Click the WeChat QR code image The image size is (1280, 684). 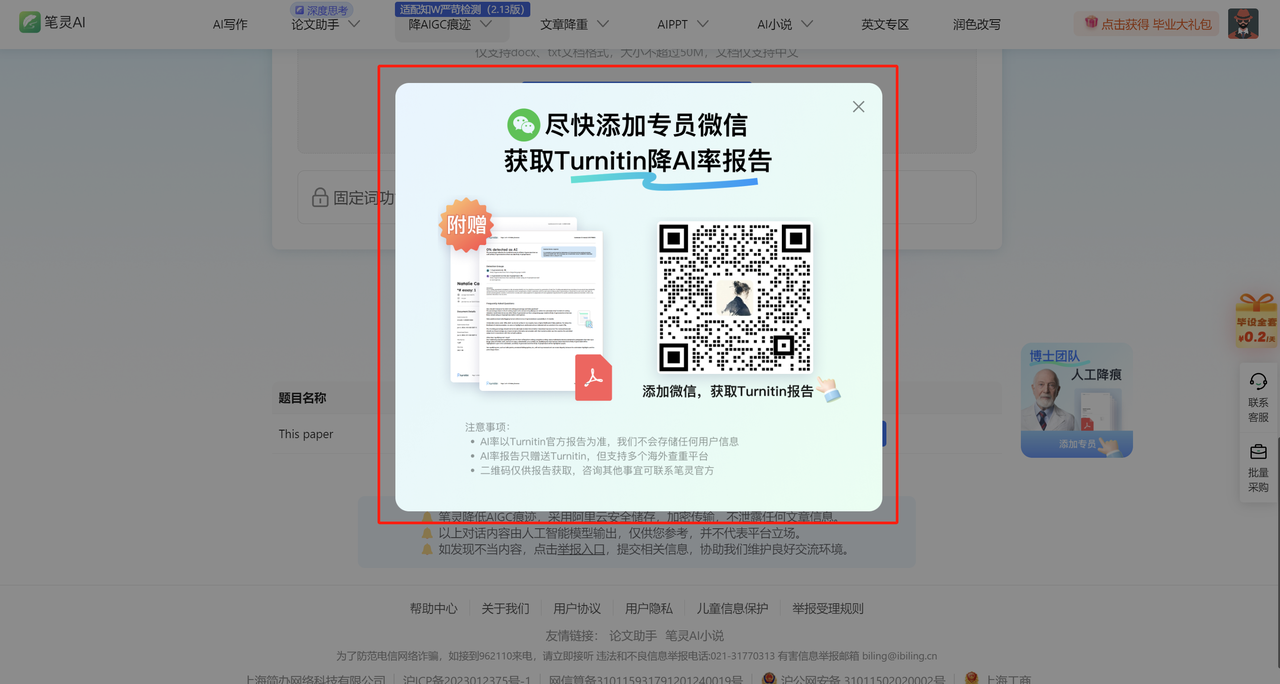tap(735, 298)
